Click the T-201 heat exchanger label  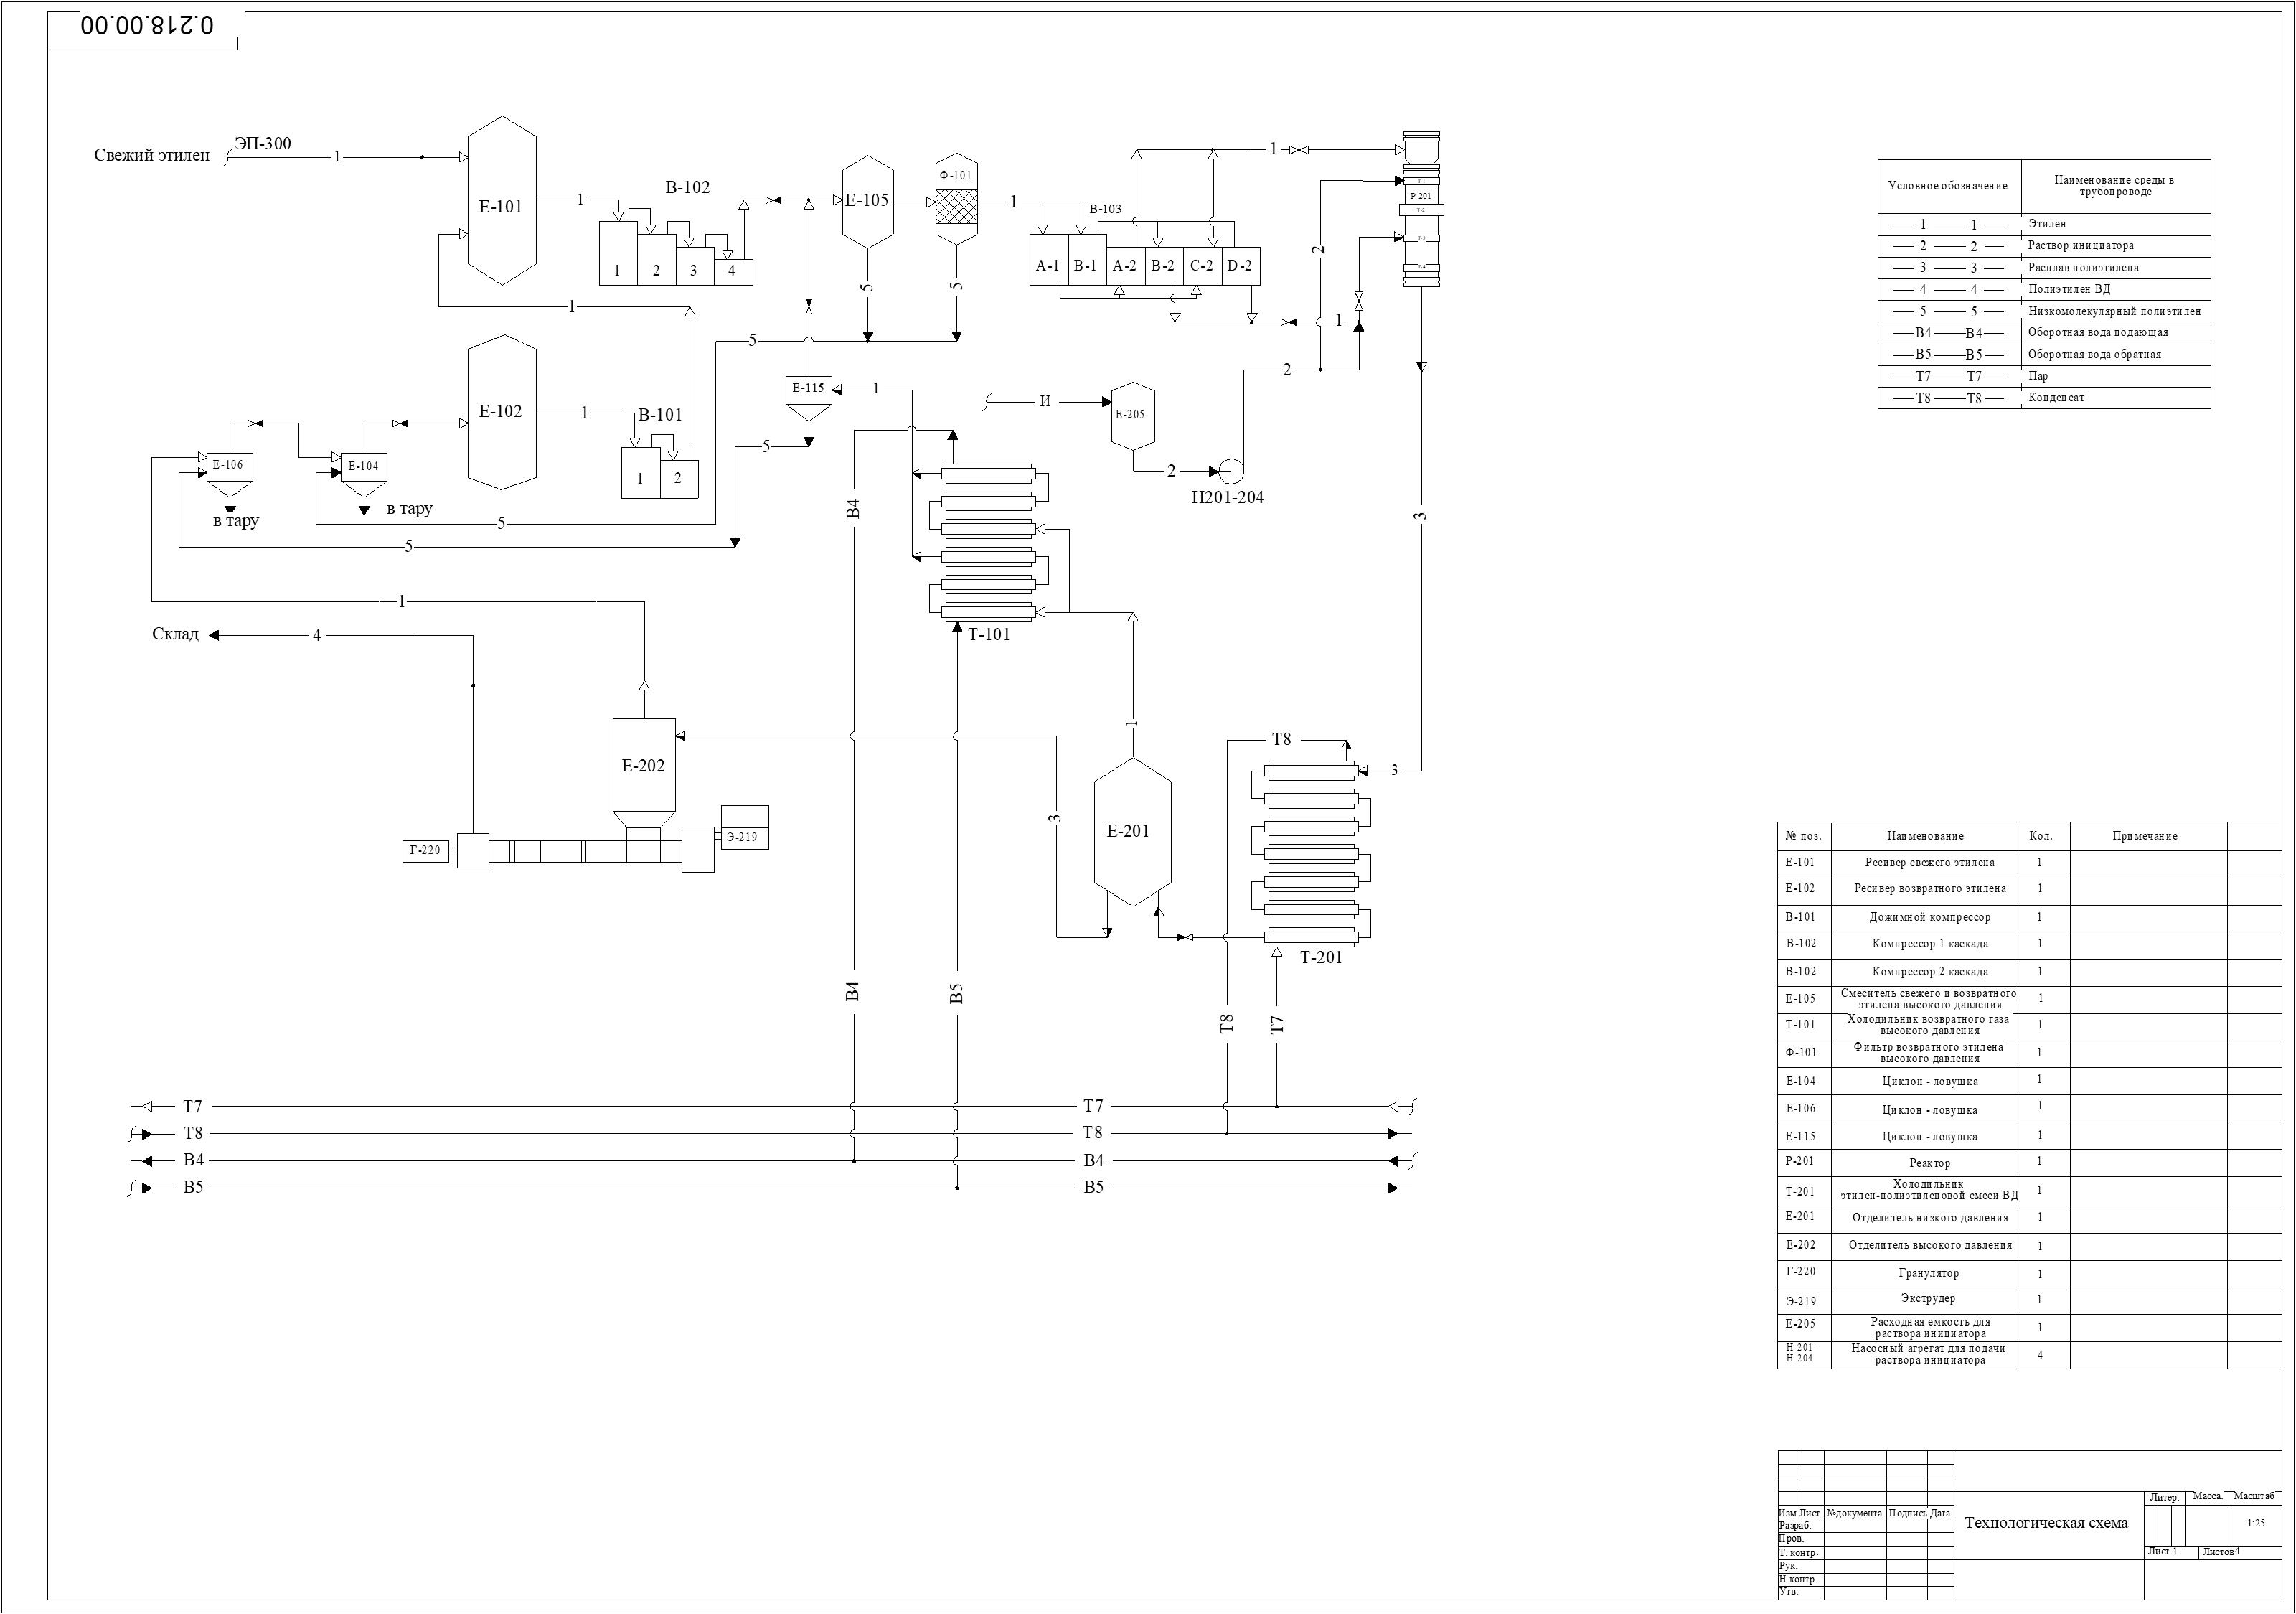(x=1321, y=958)
